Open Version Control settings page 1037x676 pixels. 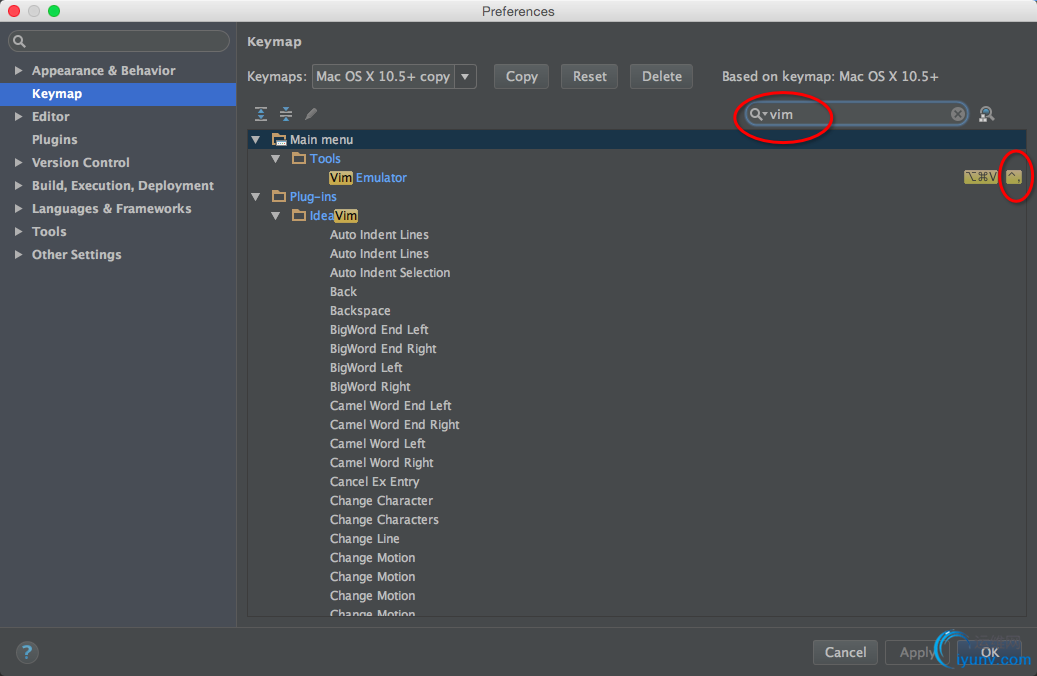point(81,162)
